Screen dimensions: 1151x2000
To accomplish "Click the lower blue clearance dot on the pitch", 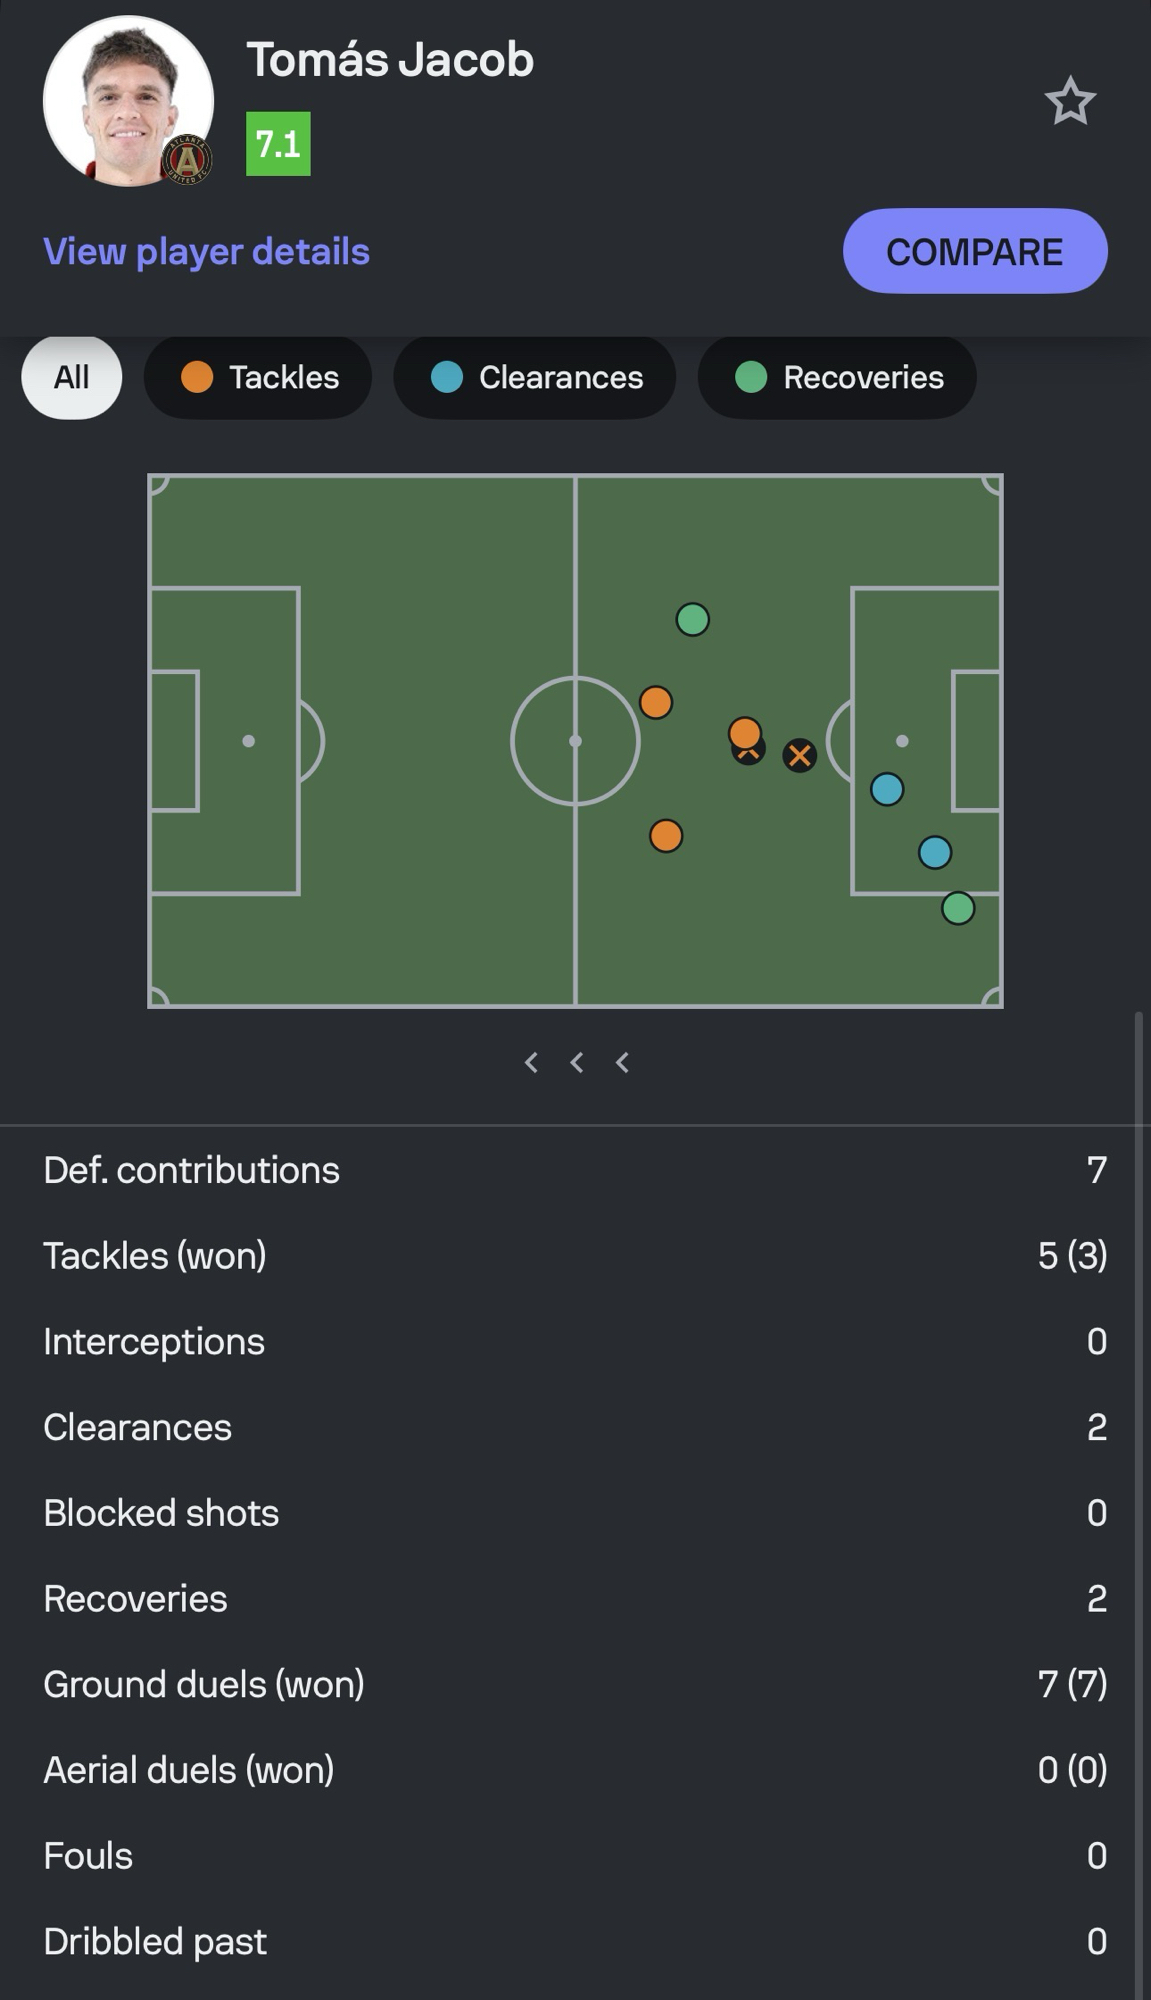I will tap(935, 853).
